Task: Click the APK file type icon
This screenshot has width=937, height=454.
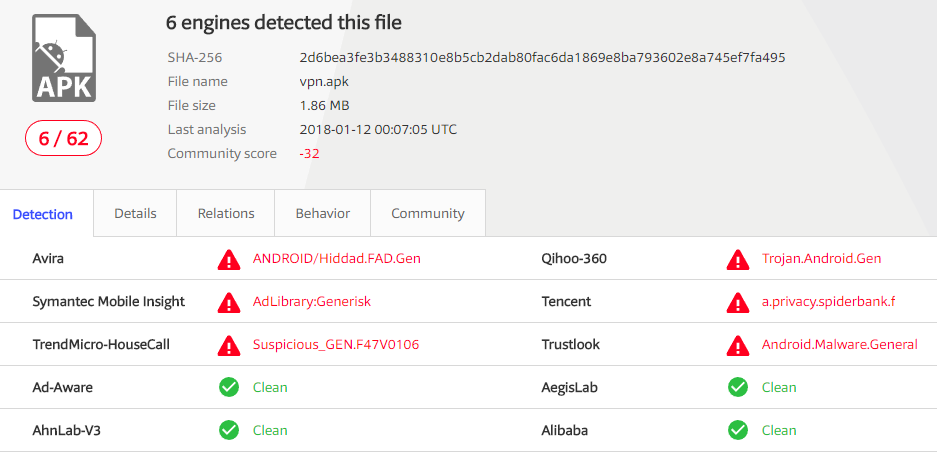Action: 63,58
